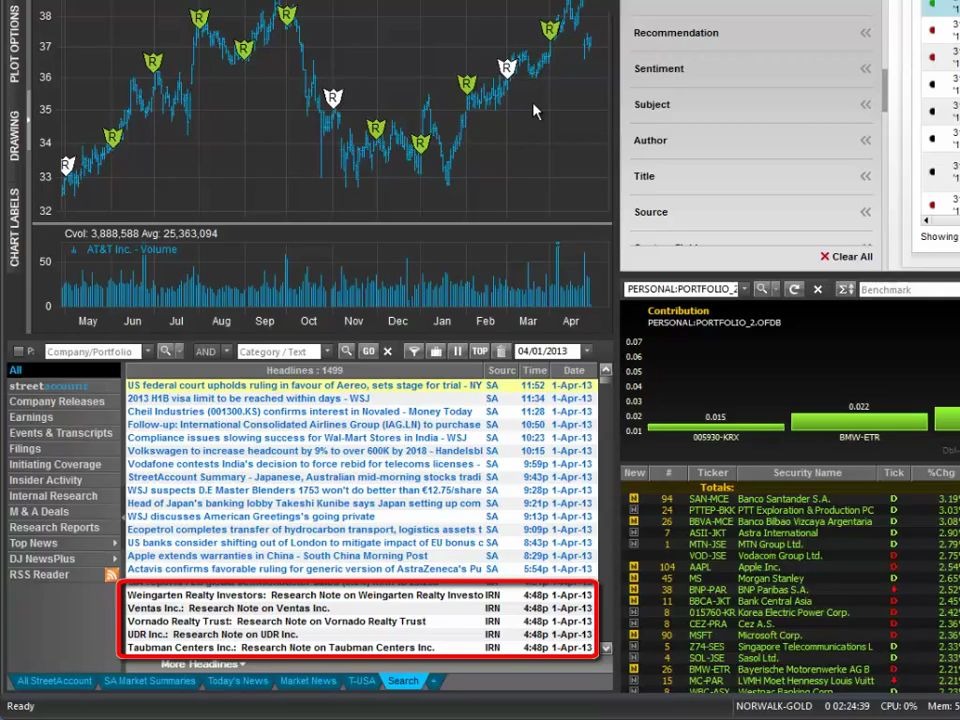Click the portfolio lookup magnifier icon
Screen dimensions: 960x720
(761, 288)
